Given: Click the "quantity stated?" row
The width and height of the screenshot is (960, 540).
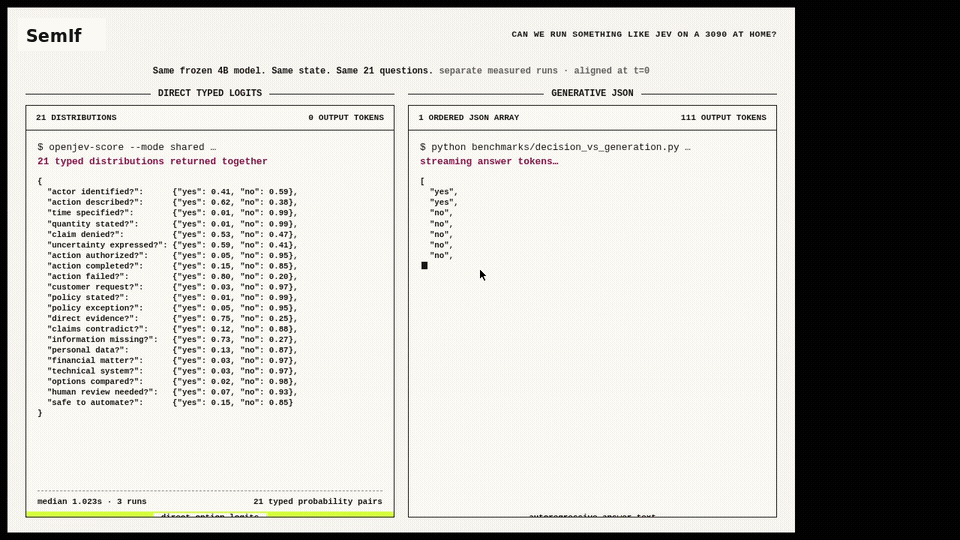Looking at the screenshot, I should tap(172, 223).
